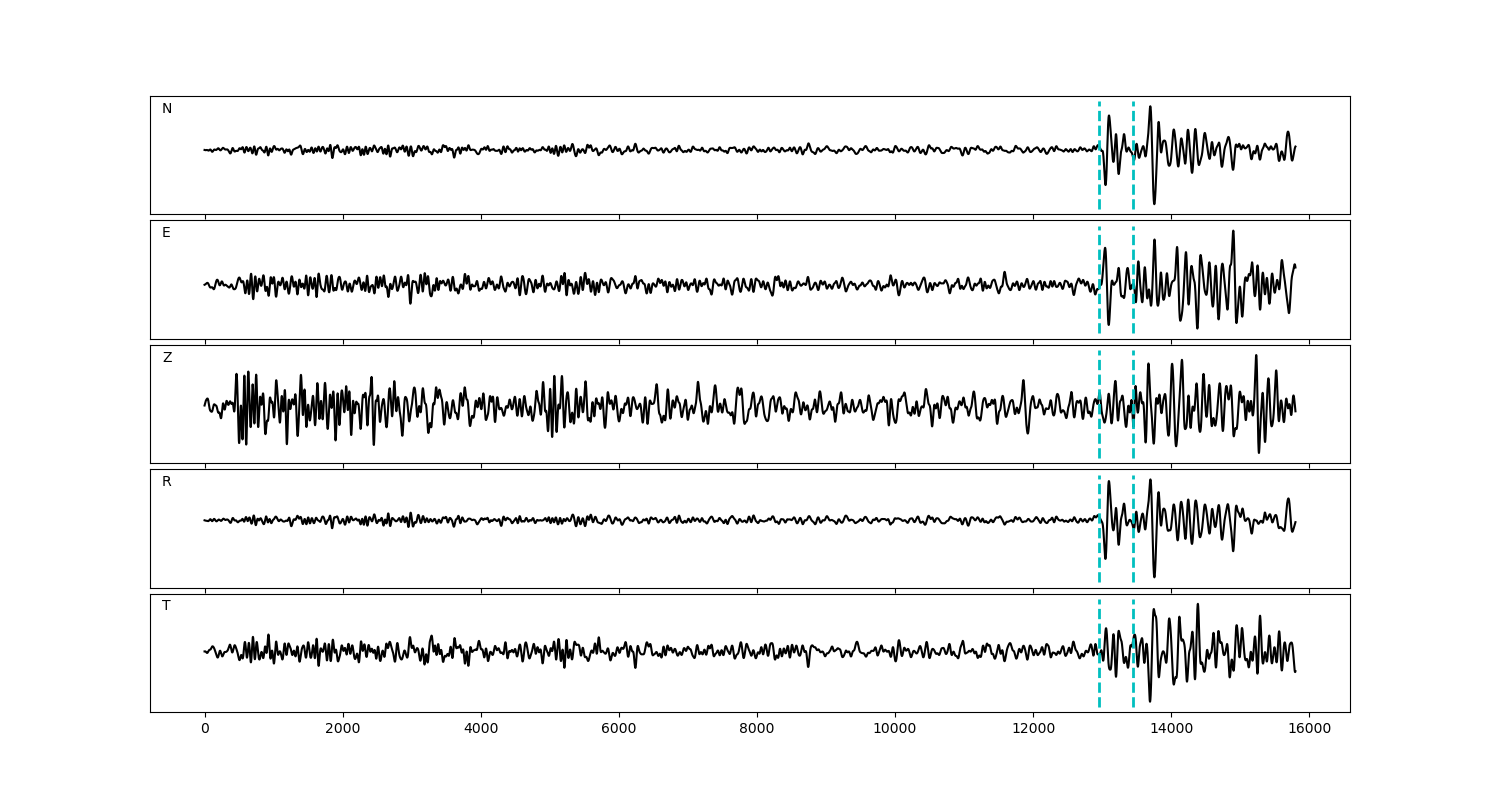This screenshot has width=1500, height=800.
Task: Click the x-axis tick label 0
Action: pyautogui.click(x=205, y=730)
